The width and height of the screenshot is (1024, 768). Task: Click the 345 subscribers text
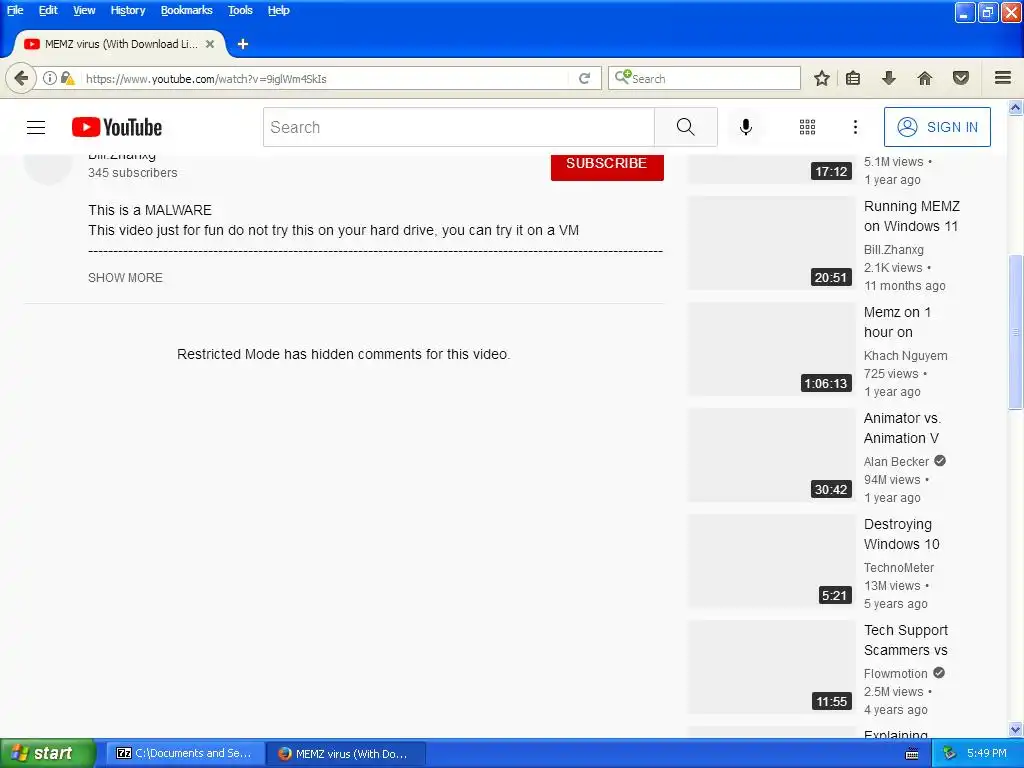pos(133,173)
